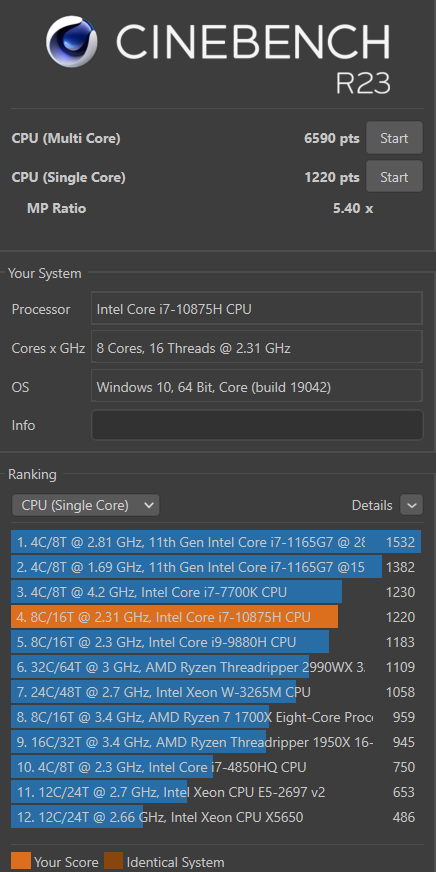Click the brown Identical System swatch
Viewport: 436px width, 872px height.
pos(113,861)
